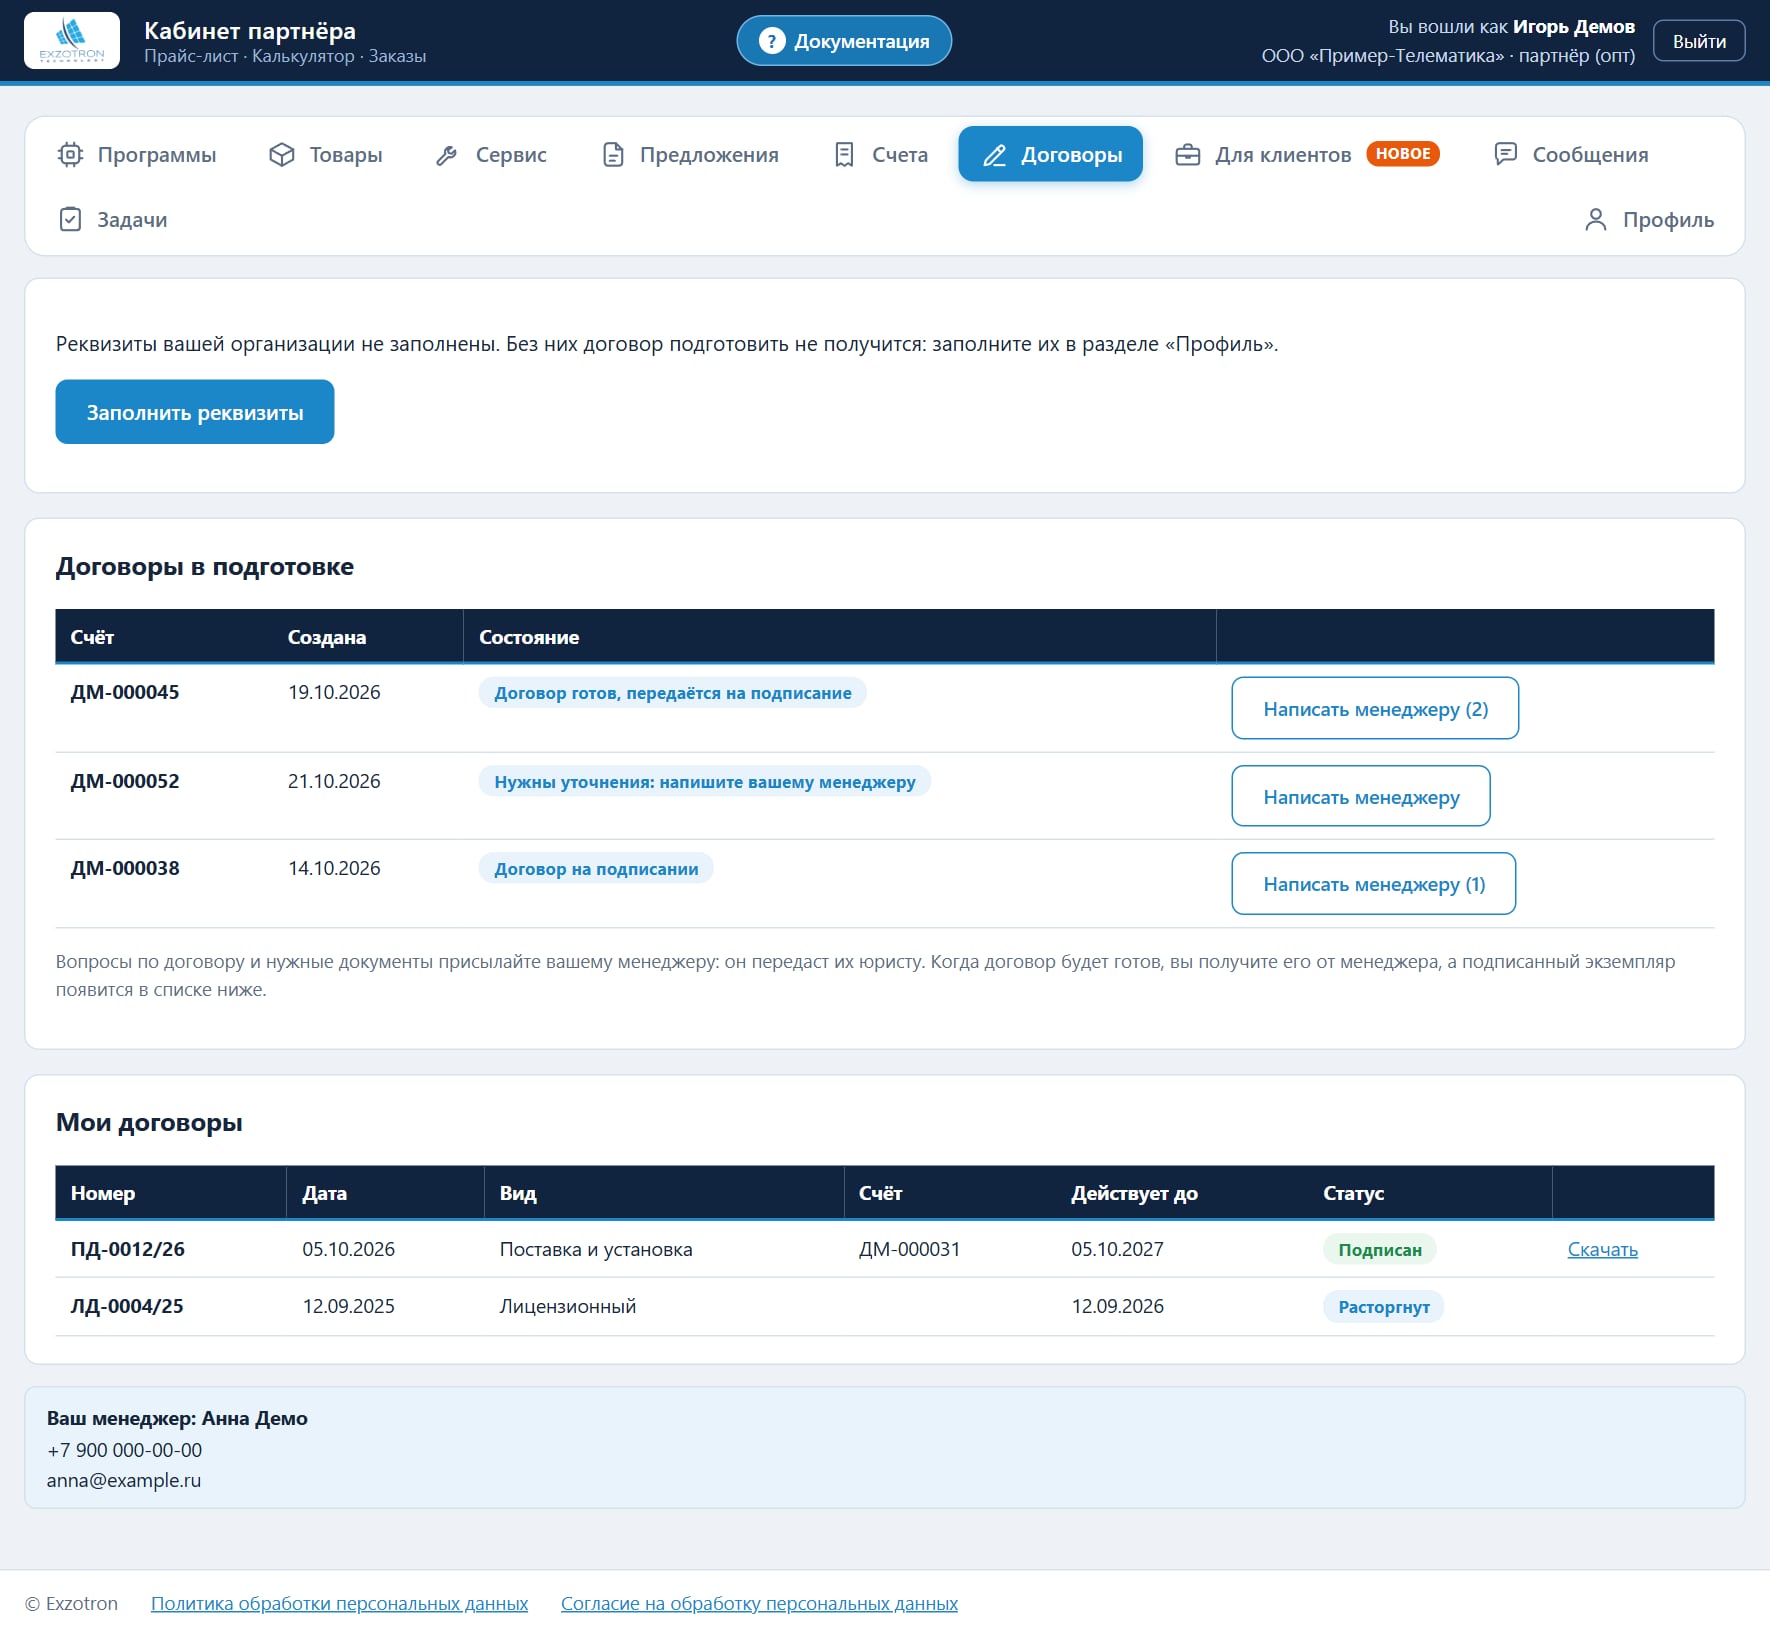Click user name Игорь Демов
Viewport: 1770px width, 1635px height.
click(x=1573, y=27)
